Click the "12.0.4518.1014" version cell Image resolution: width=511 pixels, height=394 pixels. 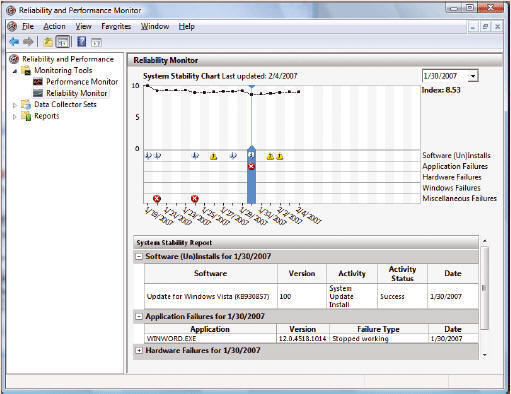[302, 339]
